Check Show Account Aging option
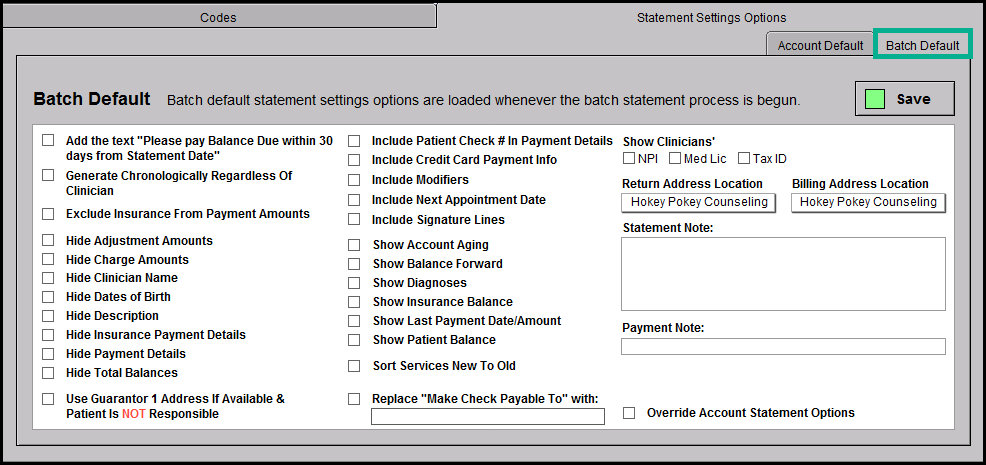 coord(354,245)
